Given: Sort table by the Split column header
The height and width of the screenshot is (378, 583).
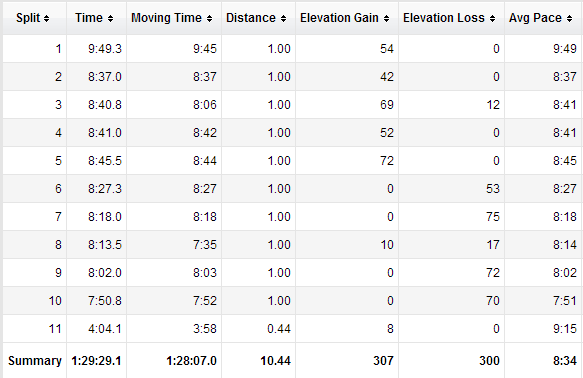Looking at the screenshot, I should (28, 18).
